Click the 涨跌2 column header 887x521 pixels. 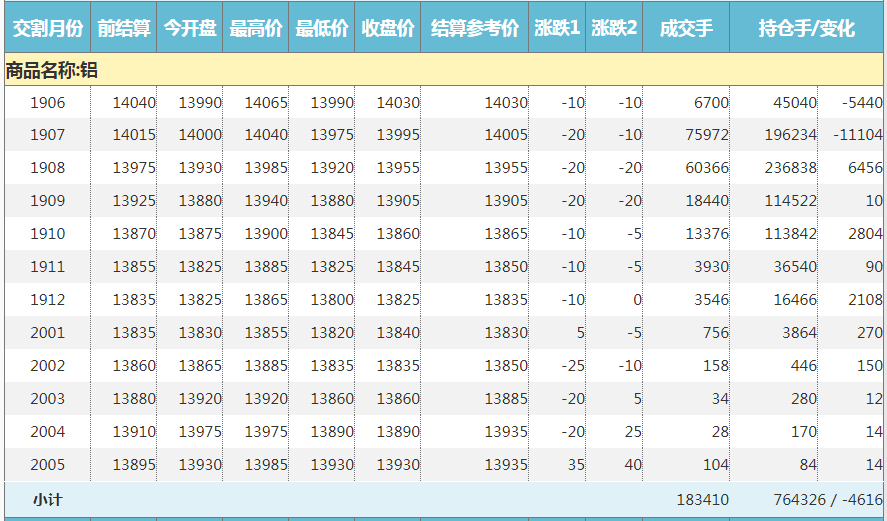click(614, 29)
